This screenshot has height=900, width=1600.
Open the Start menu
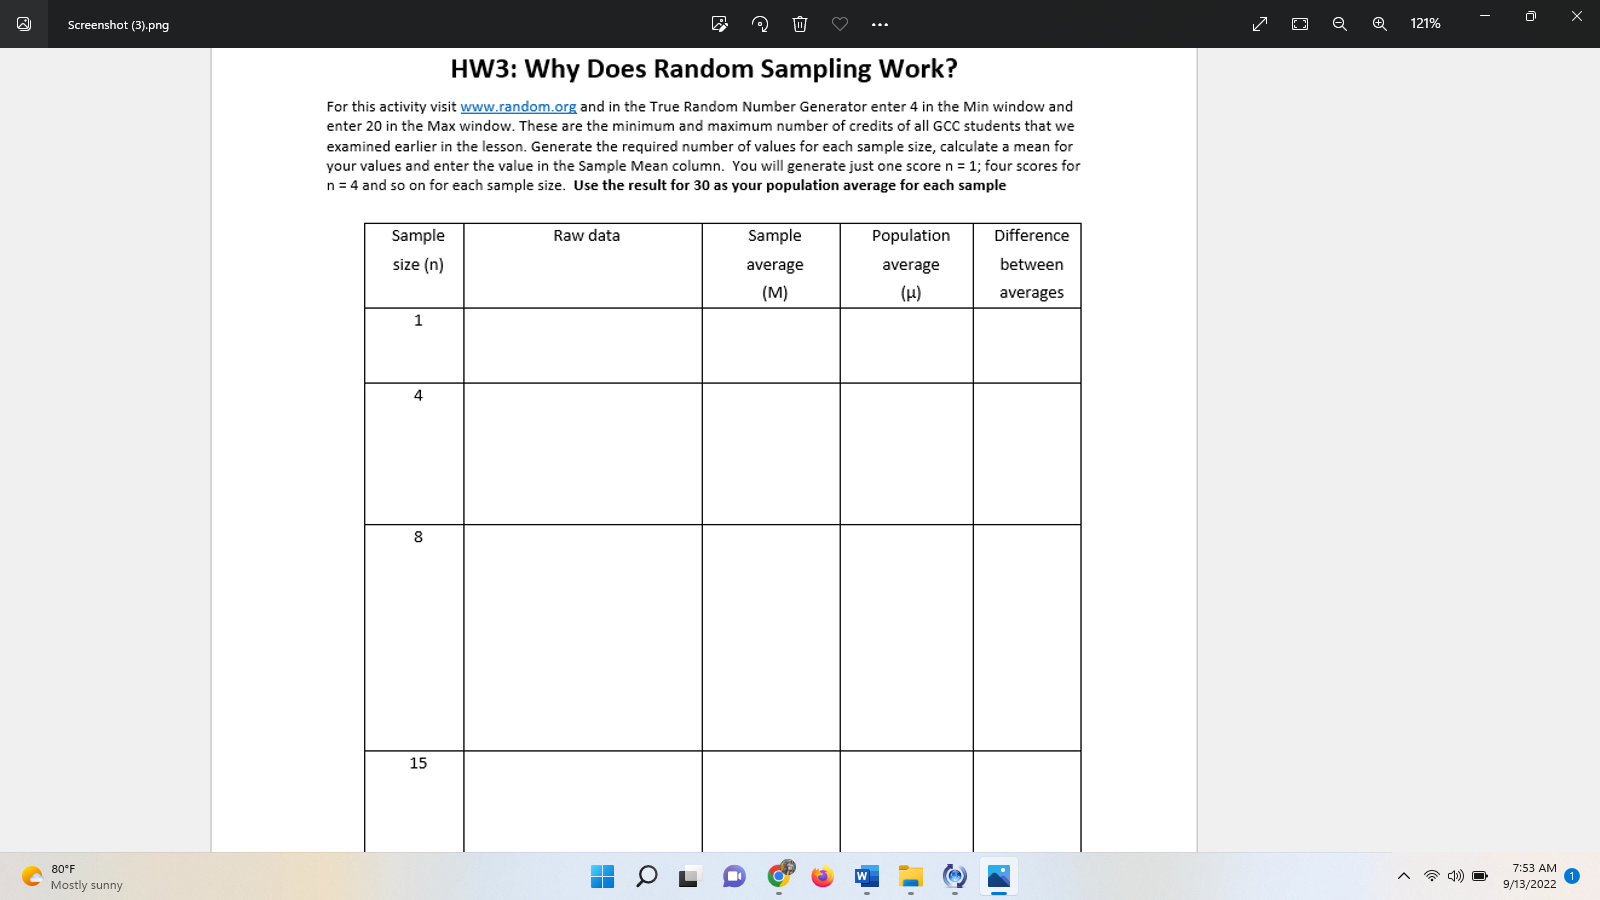coord(601,876)
